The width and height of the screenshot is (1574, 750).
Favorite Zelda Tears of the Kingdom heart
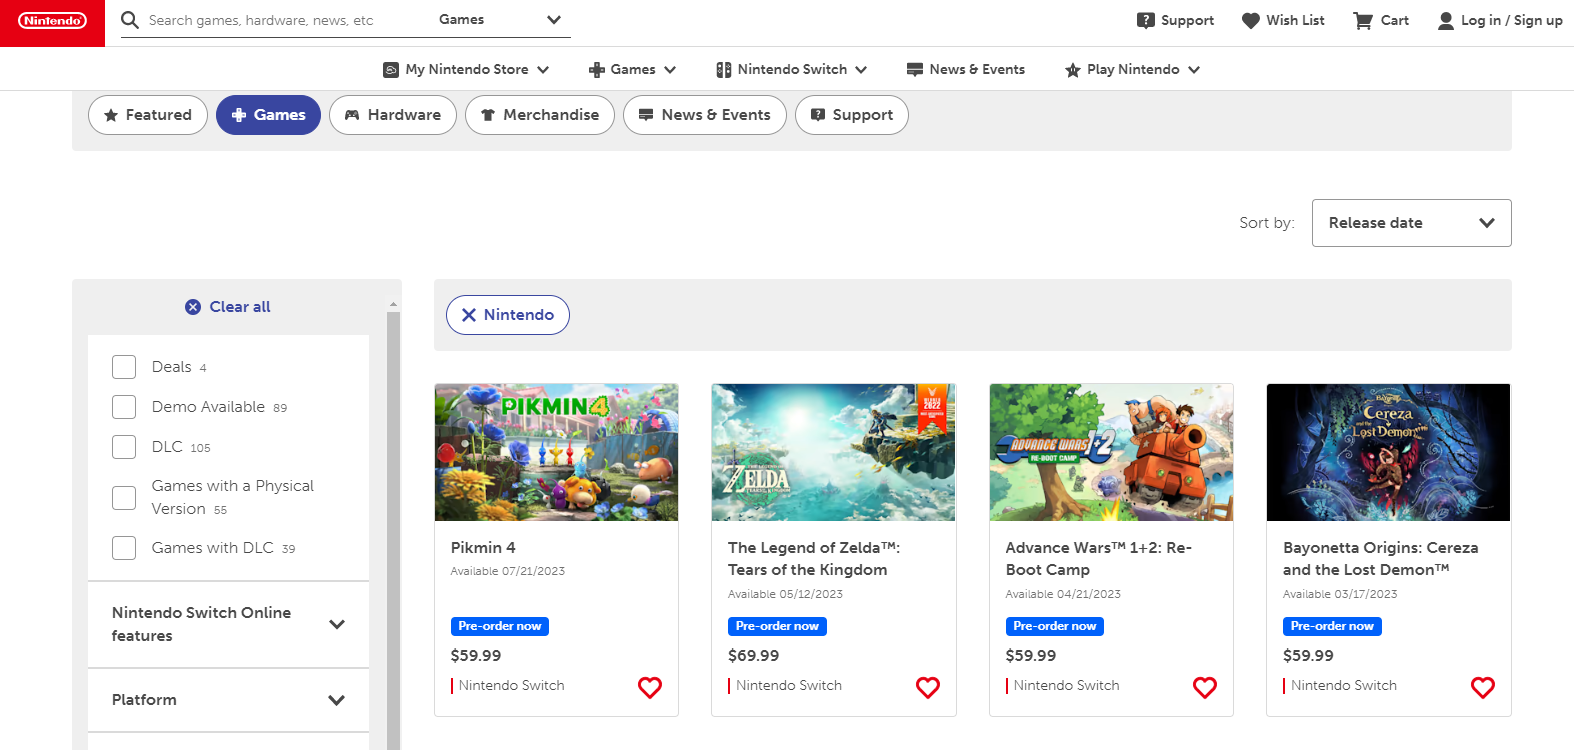click(928, 687)
